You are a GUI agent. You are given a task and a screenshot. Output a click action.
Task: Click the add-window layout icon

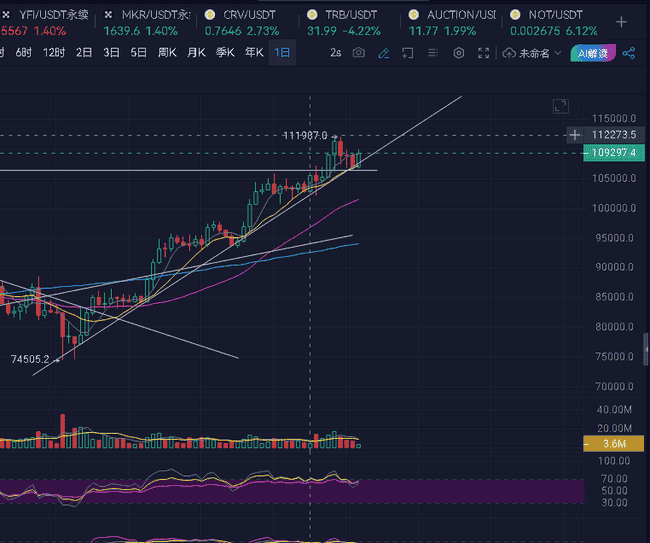(x=408, y=52)
